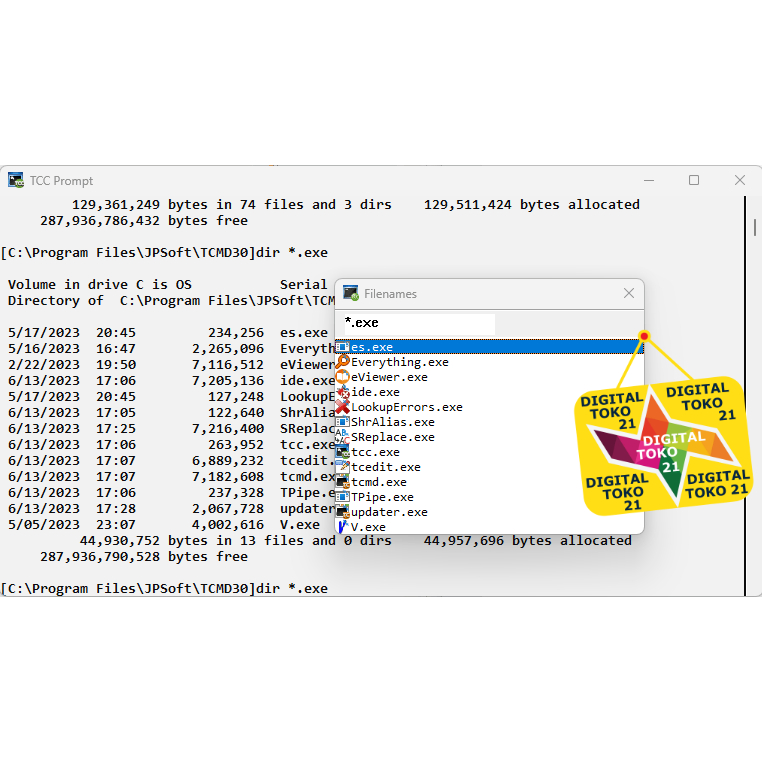Click the TCC Prompt title bar icon

click(x=16, y=180)
